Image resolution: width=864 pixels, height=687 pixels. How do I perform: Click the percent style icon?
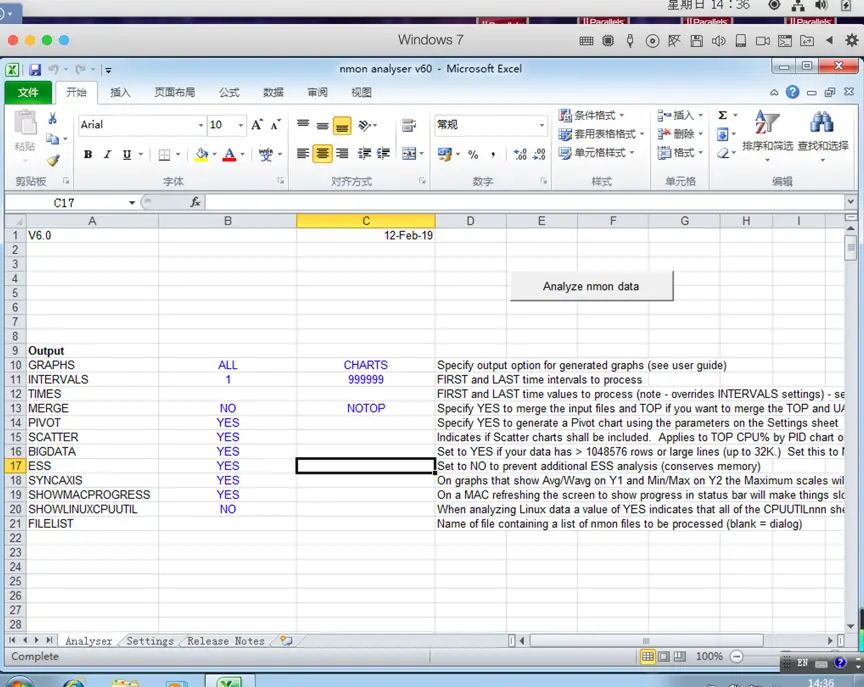pos(473,154)
